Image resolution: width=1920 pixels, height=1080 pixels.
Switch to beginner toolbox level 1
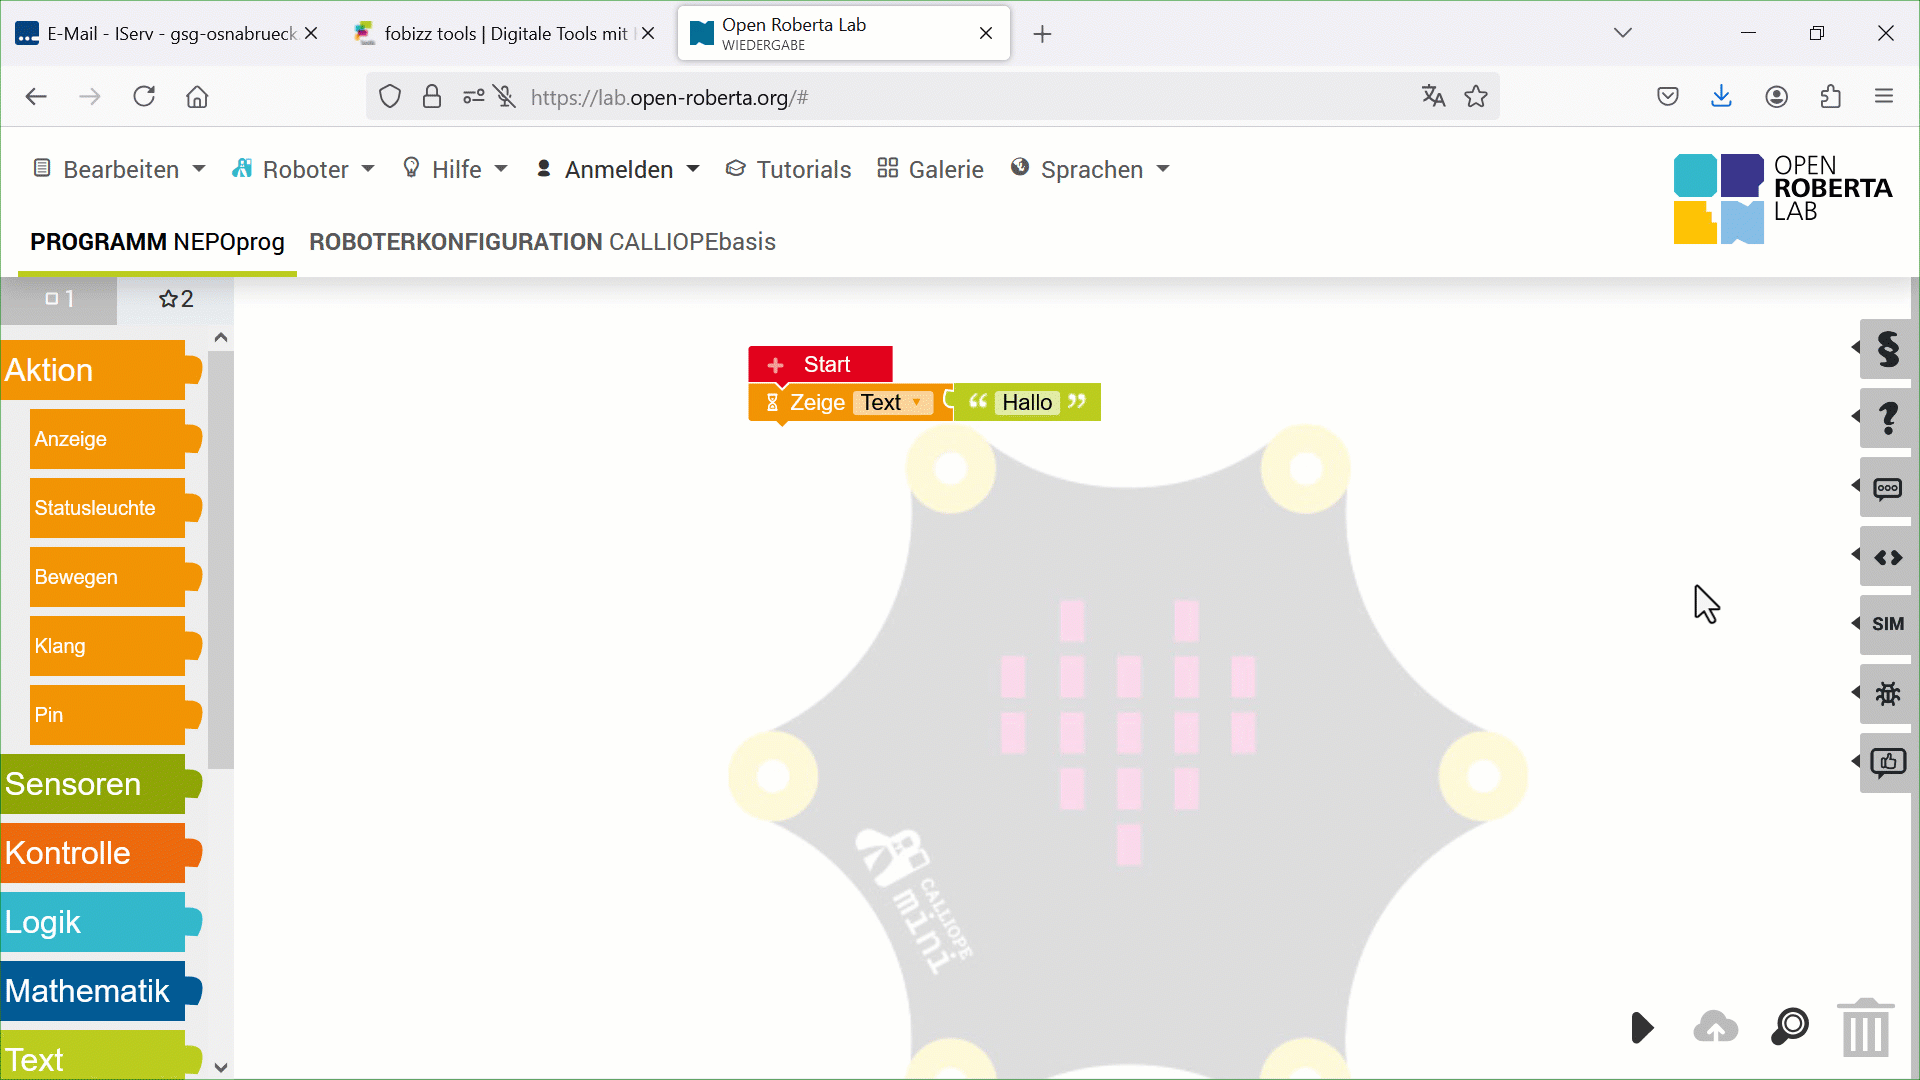click(x=59, y=299)
